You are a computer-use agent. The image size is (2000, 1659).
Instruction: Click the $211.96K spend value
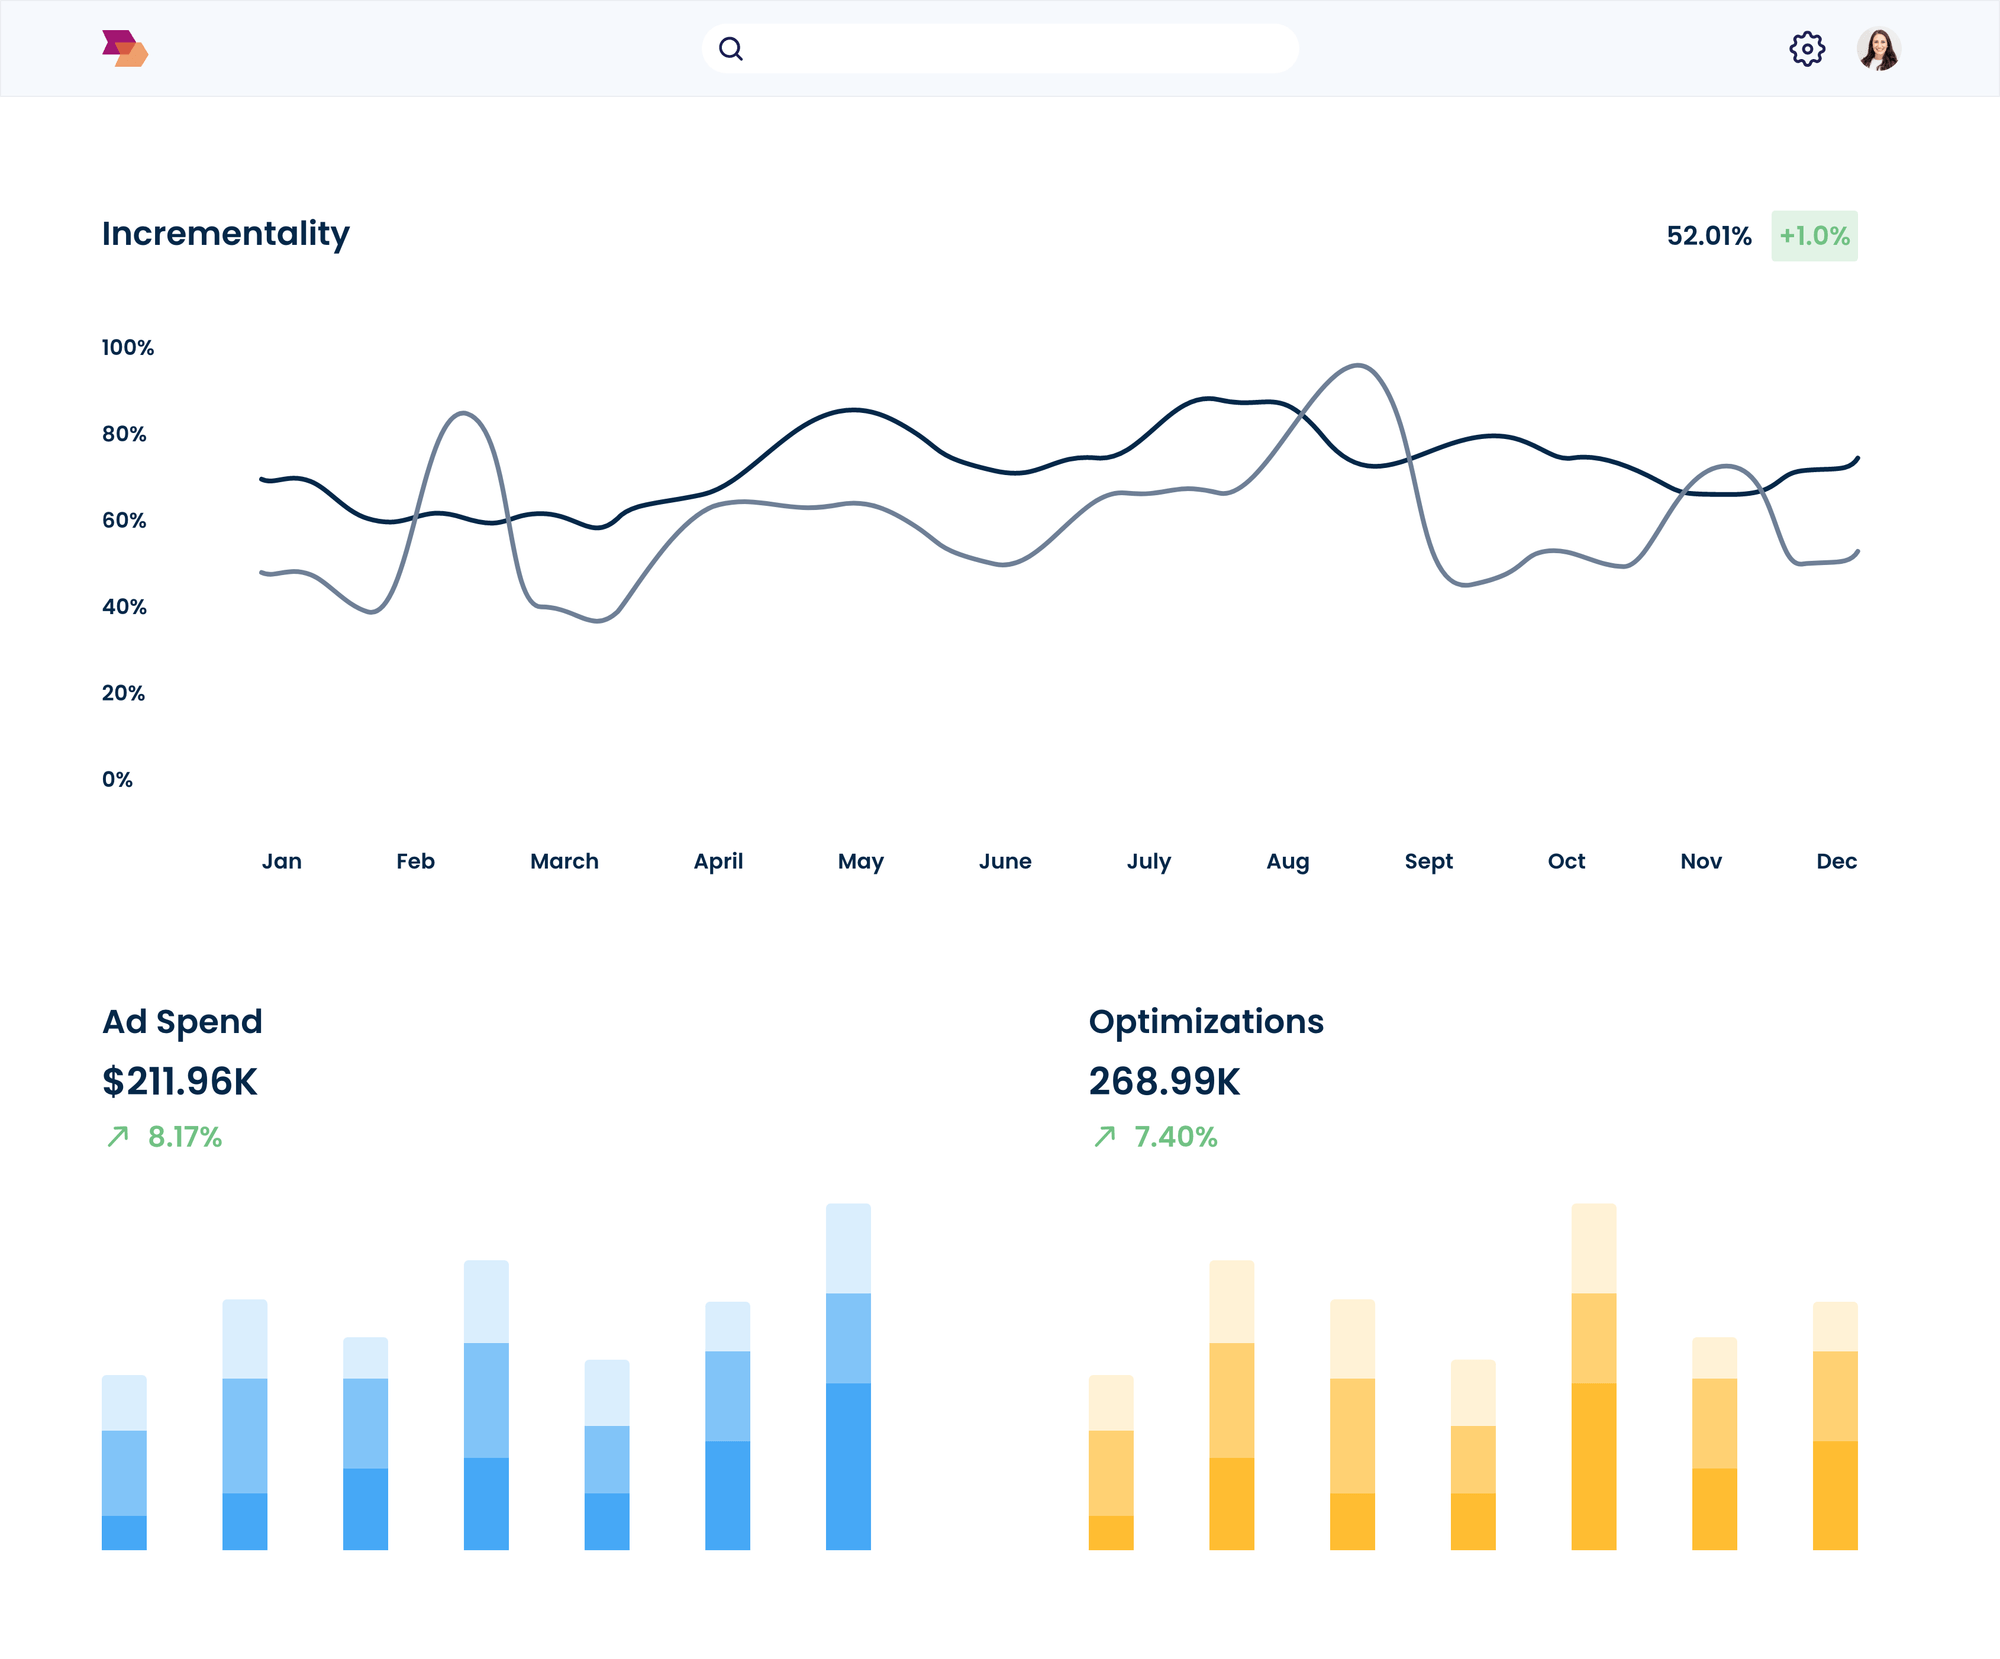(x=180, y=1082)
